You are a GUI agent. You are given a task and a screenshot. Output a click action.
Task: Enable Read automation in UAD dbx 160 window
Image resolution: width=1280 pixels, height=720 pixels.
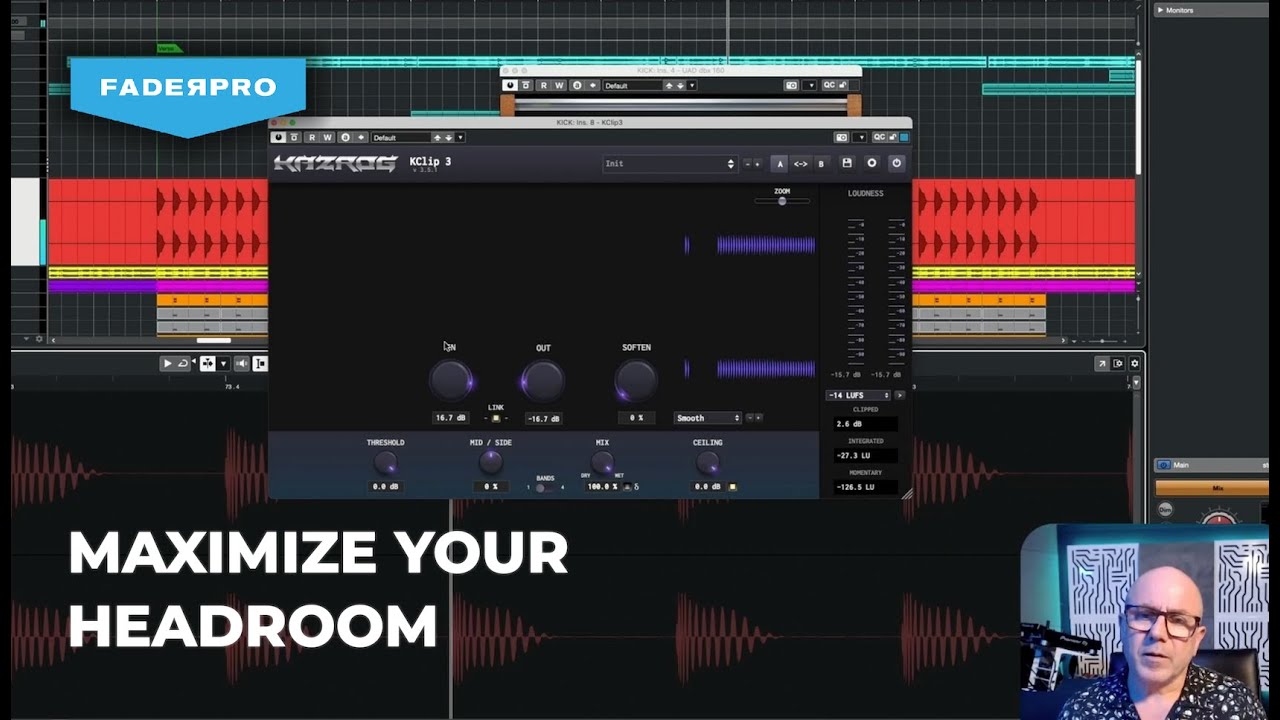[544, 85]
